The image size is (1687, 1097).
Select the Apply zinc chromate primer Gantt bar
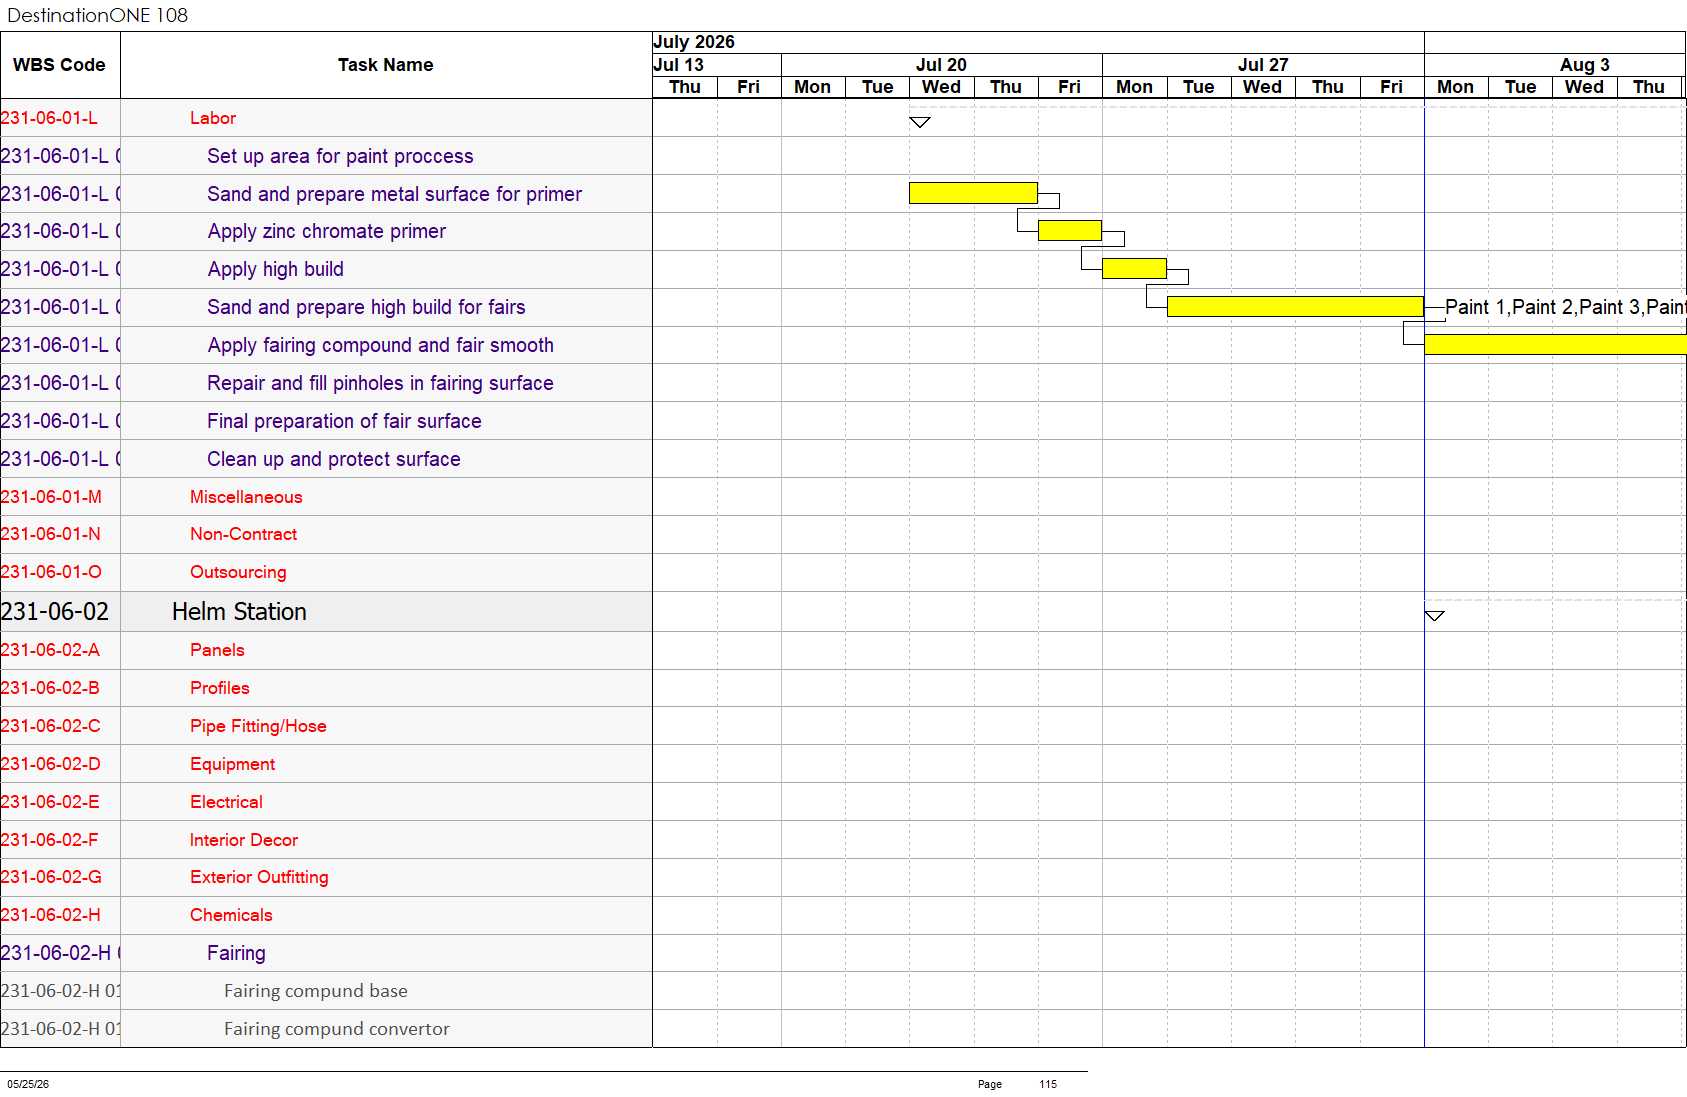(x=1070, y=231)
